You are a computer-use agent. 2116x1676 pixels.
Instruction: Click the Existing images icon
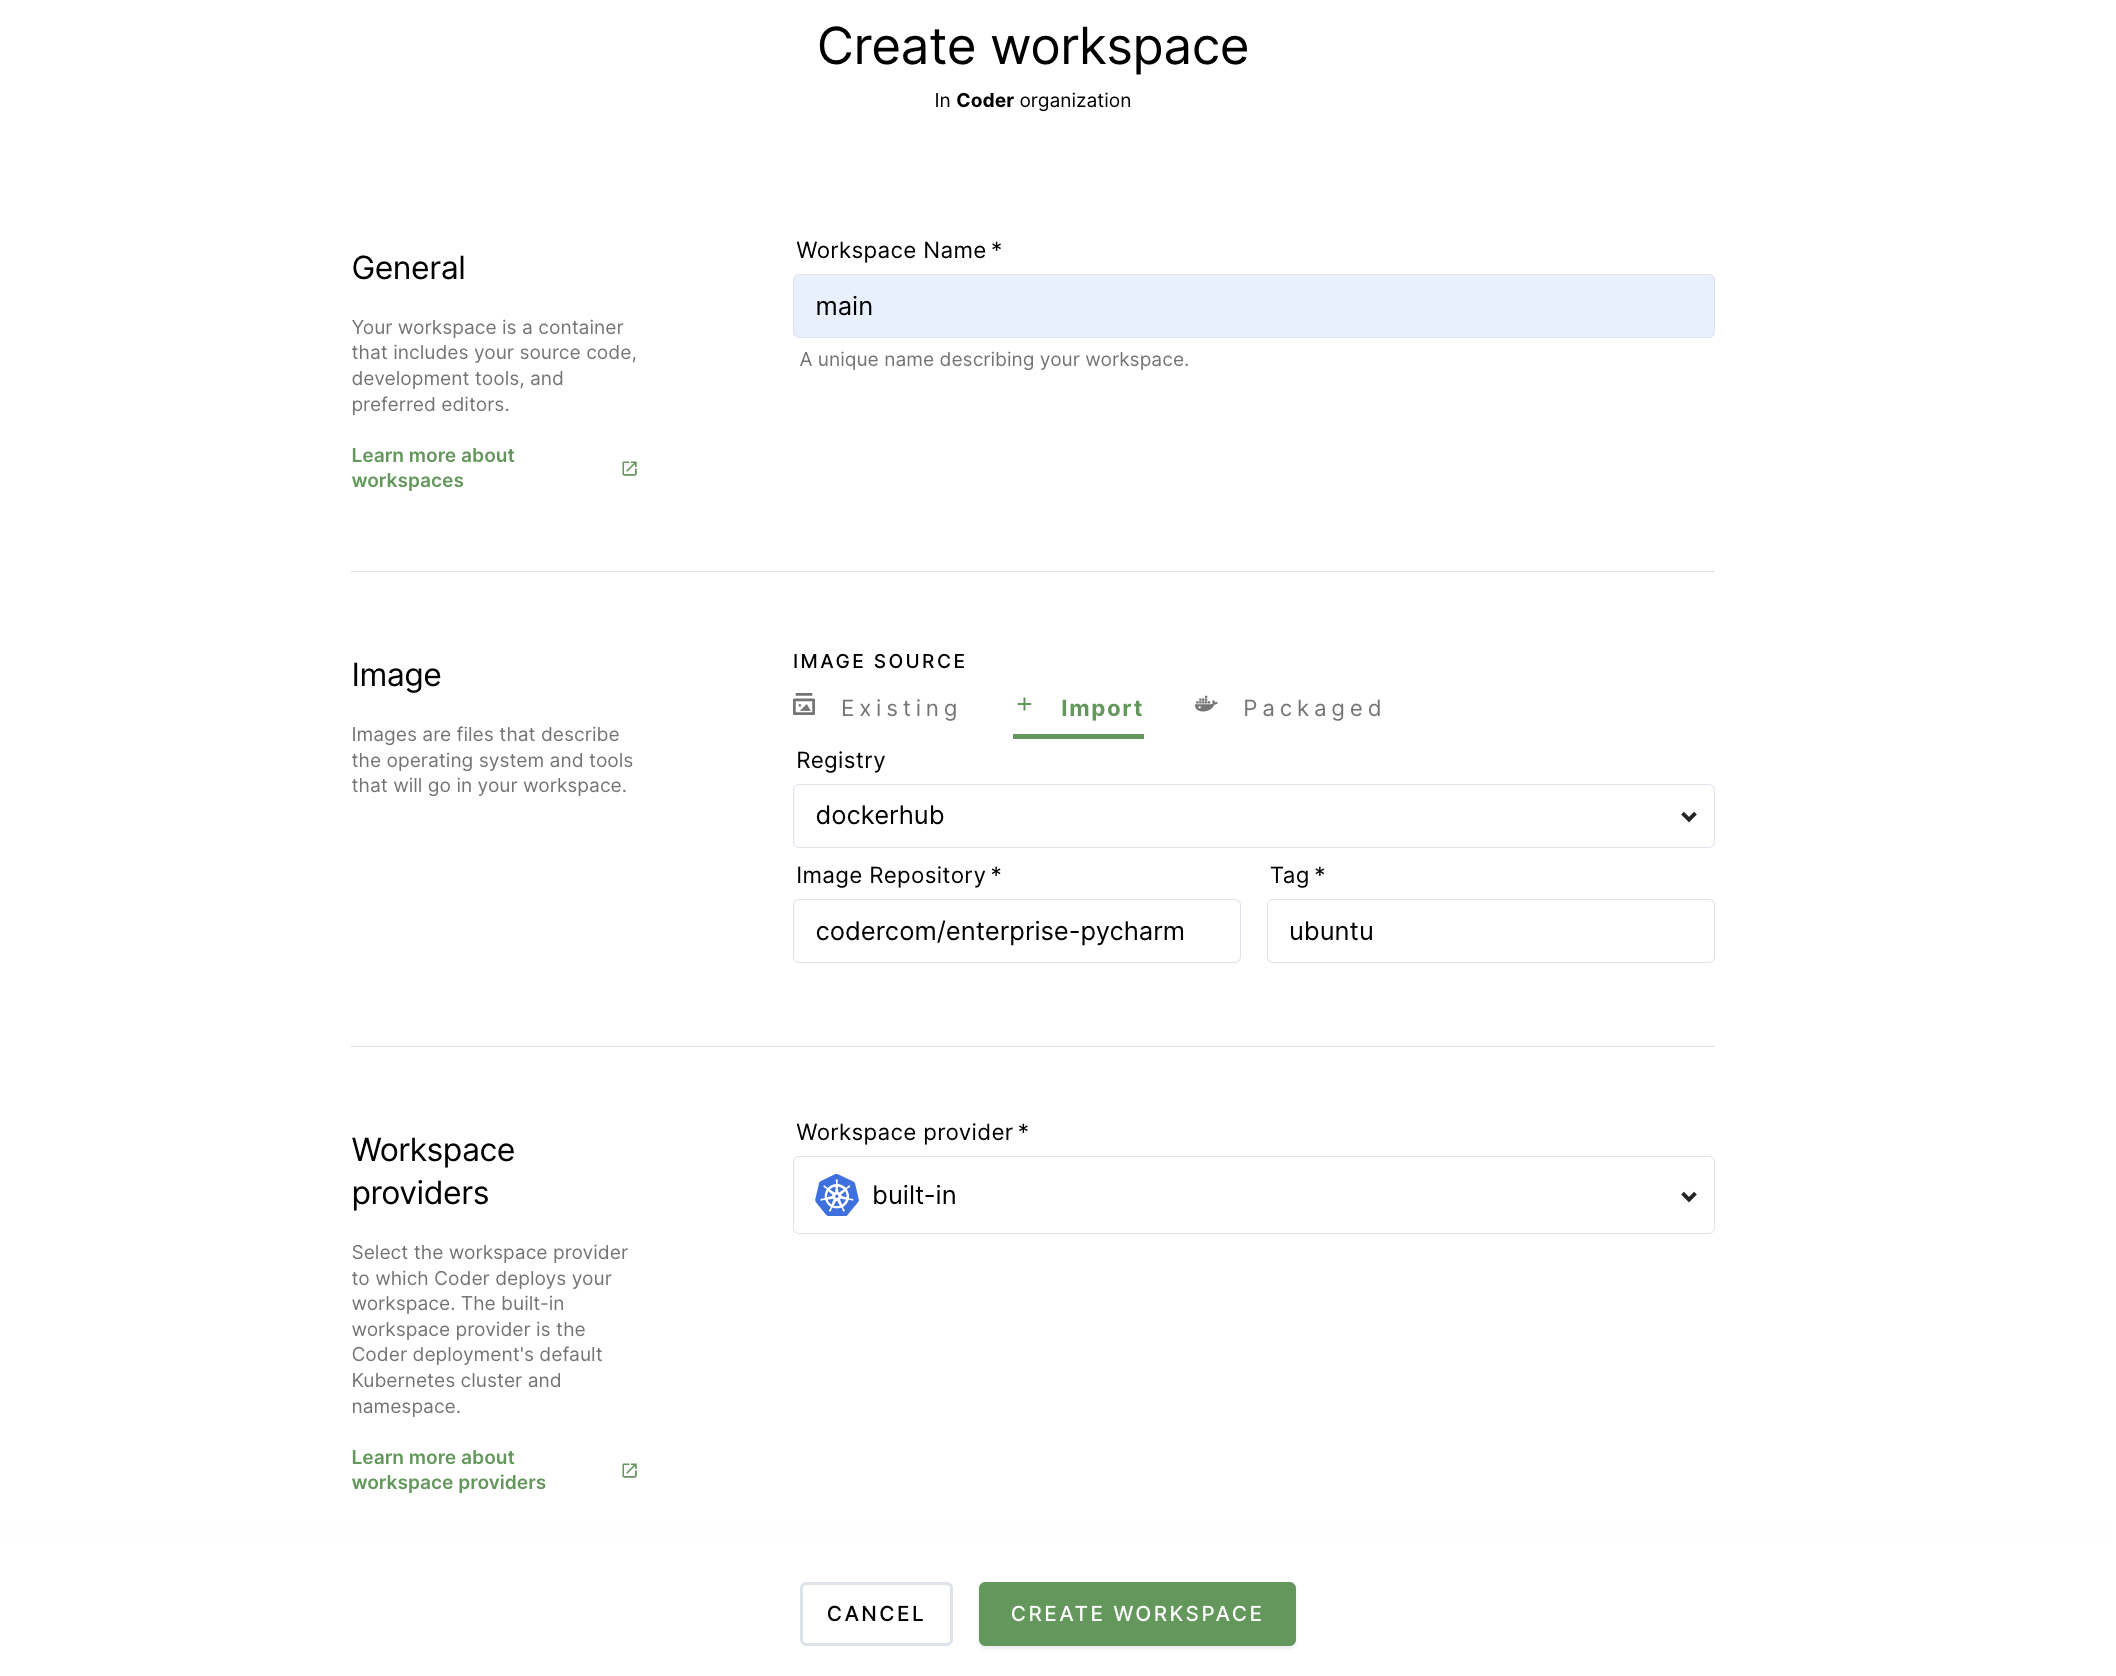pos(804,706)
